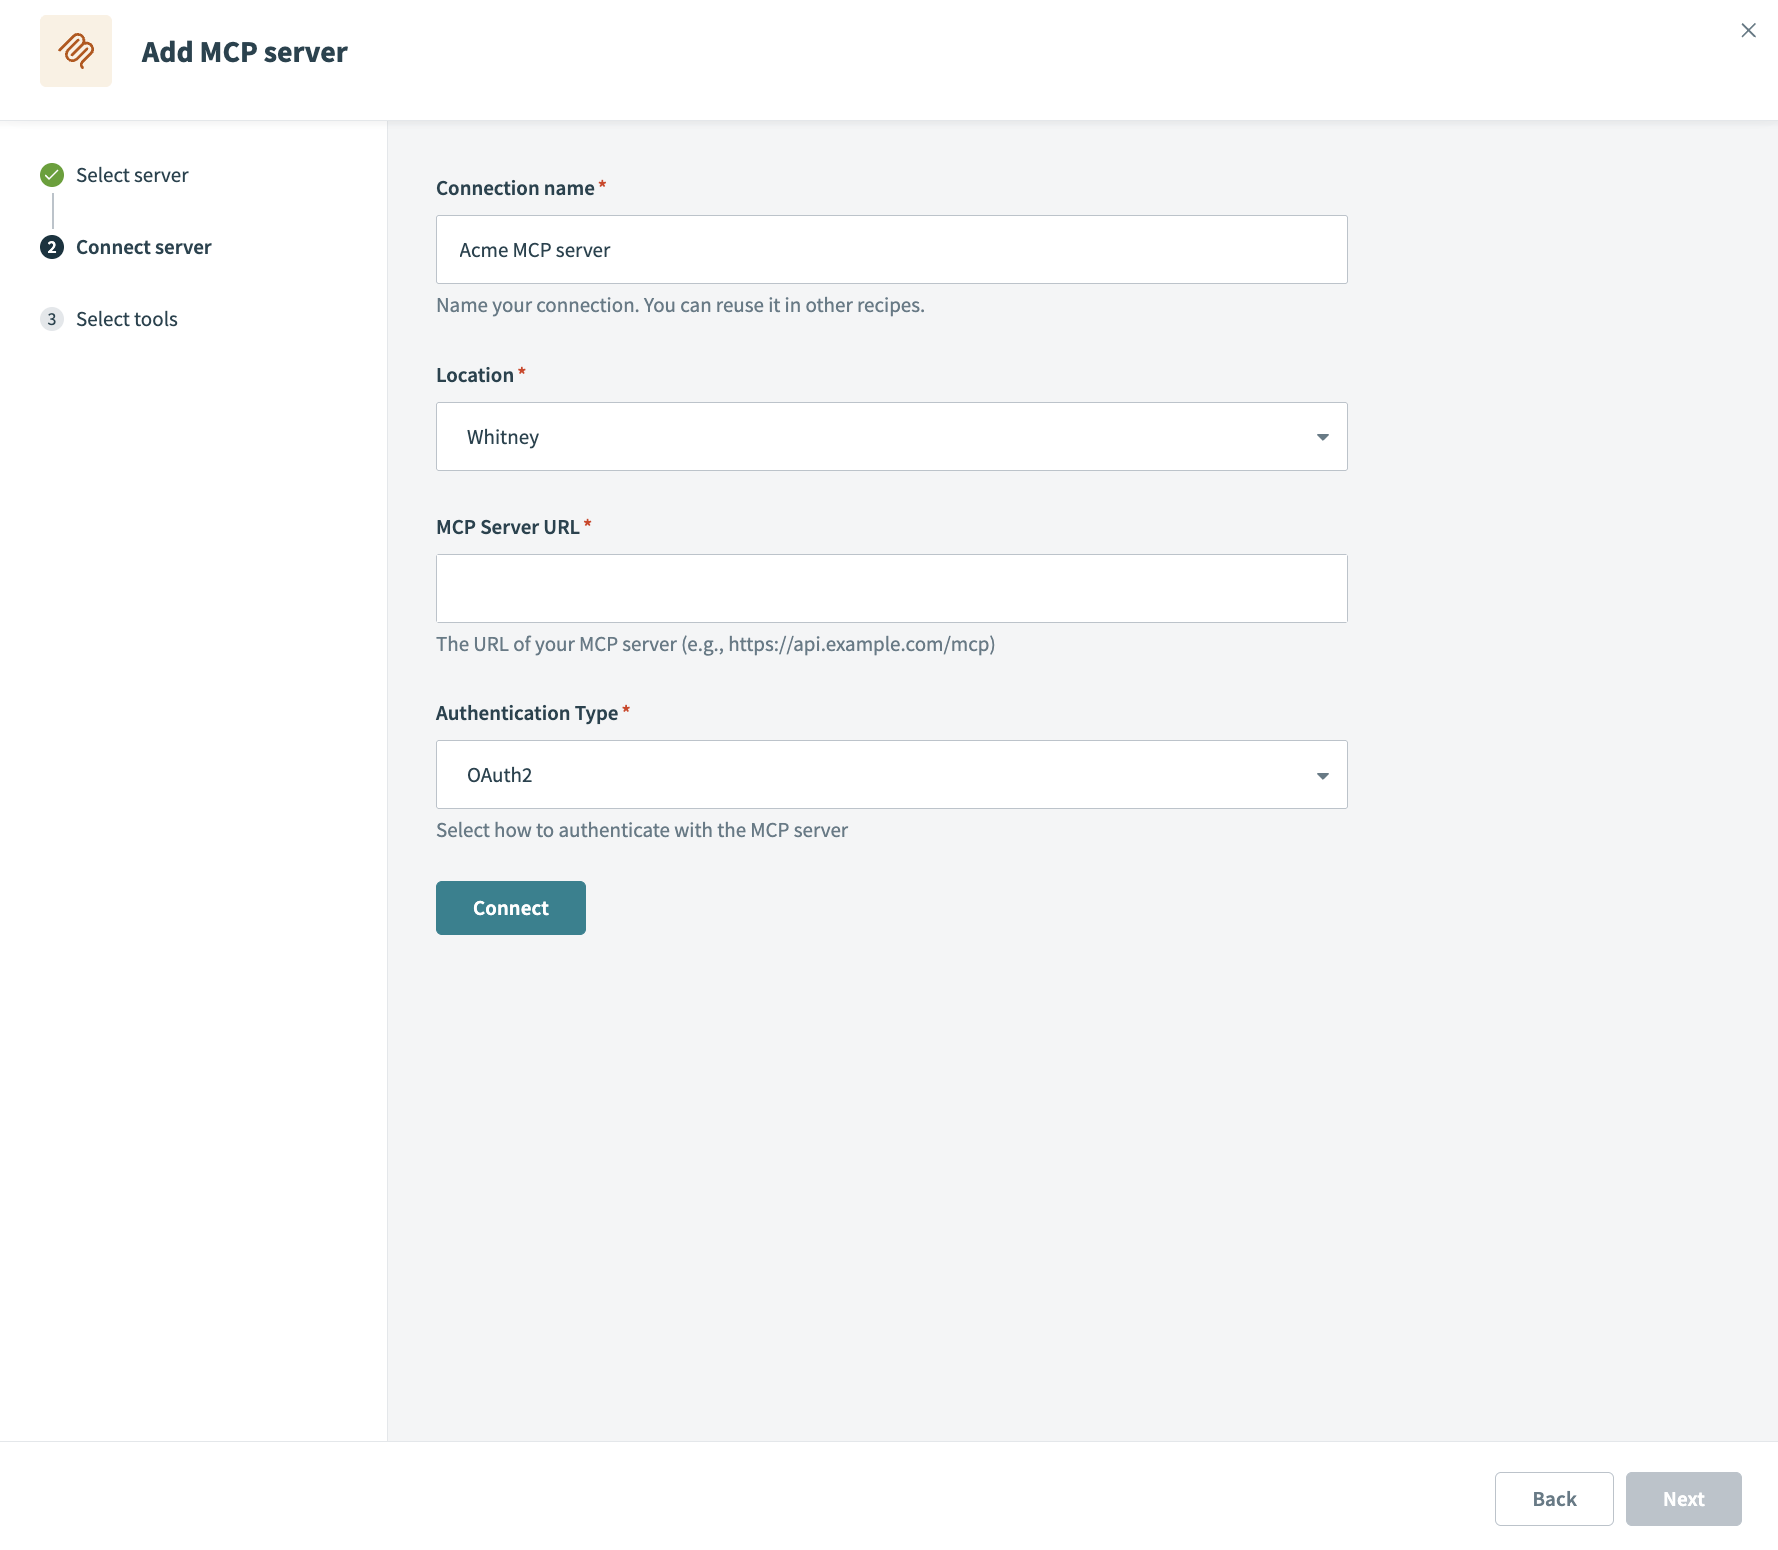Click the green checkmark beside Select server
The width and height of the screenshot is (1778, 1550).
(x=51, y=174)
